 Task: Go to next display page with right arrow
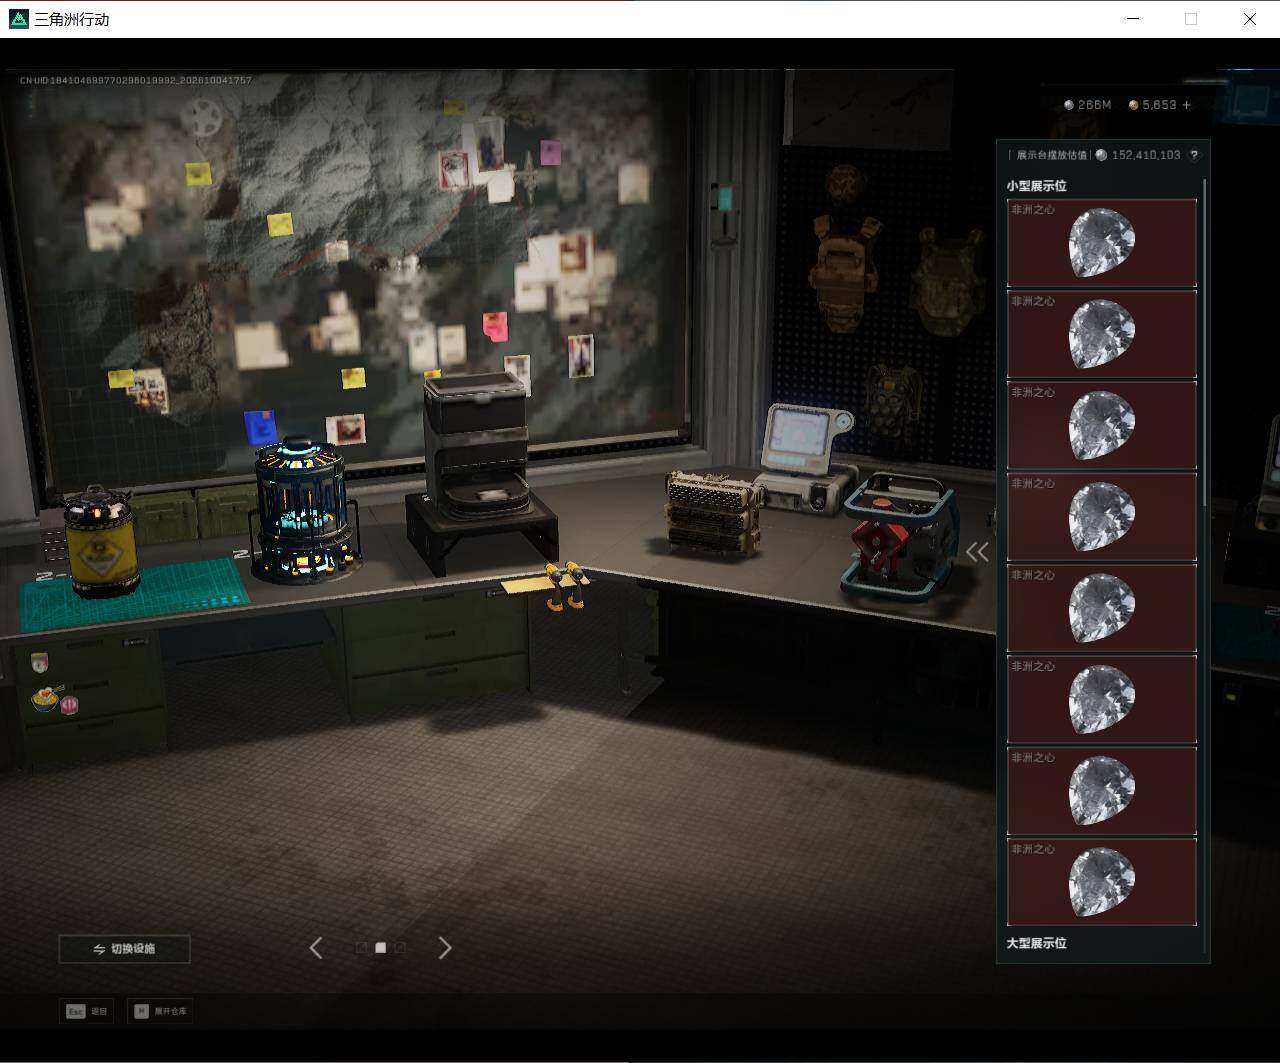tap(445, 948)
